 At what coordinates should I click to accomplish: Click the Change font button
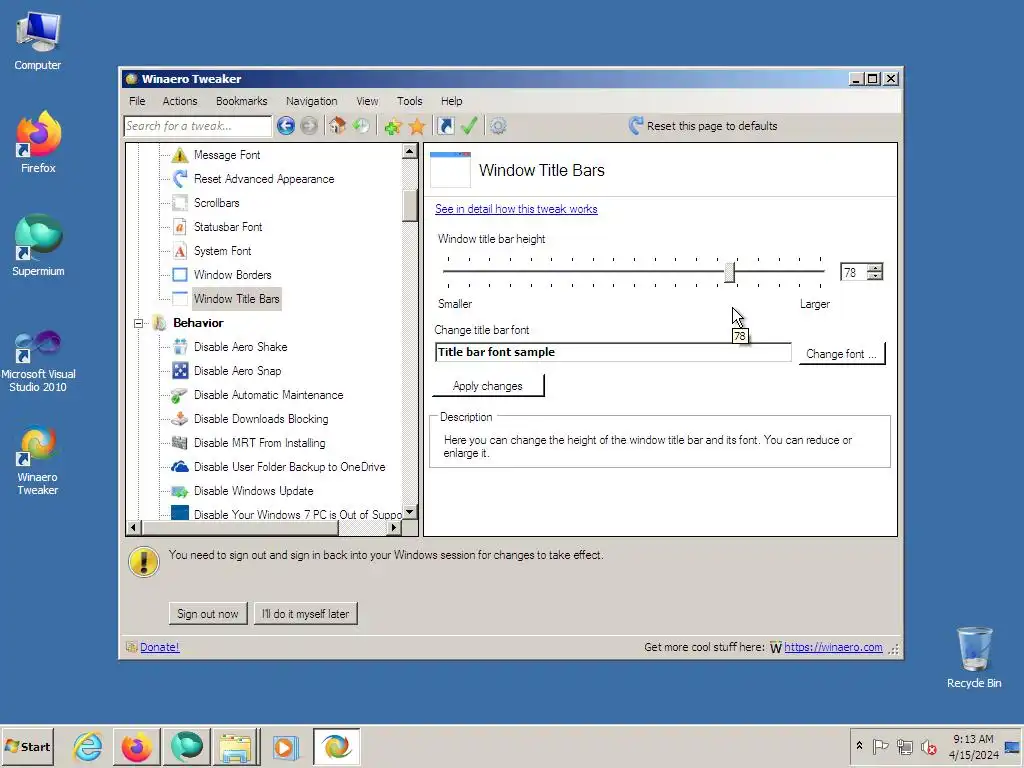(x=842, y=354)
